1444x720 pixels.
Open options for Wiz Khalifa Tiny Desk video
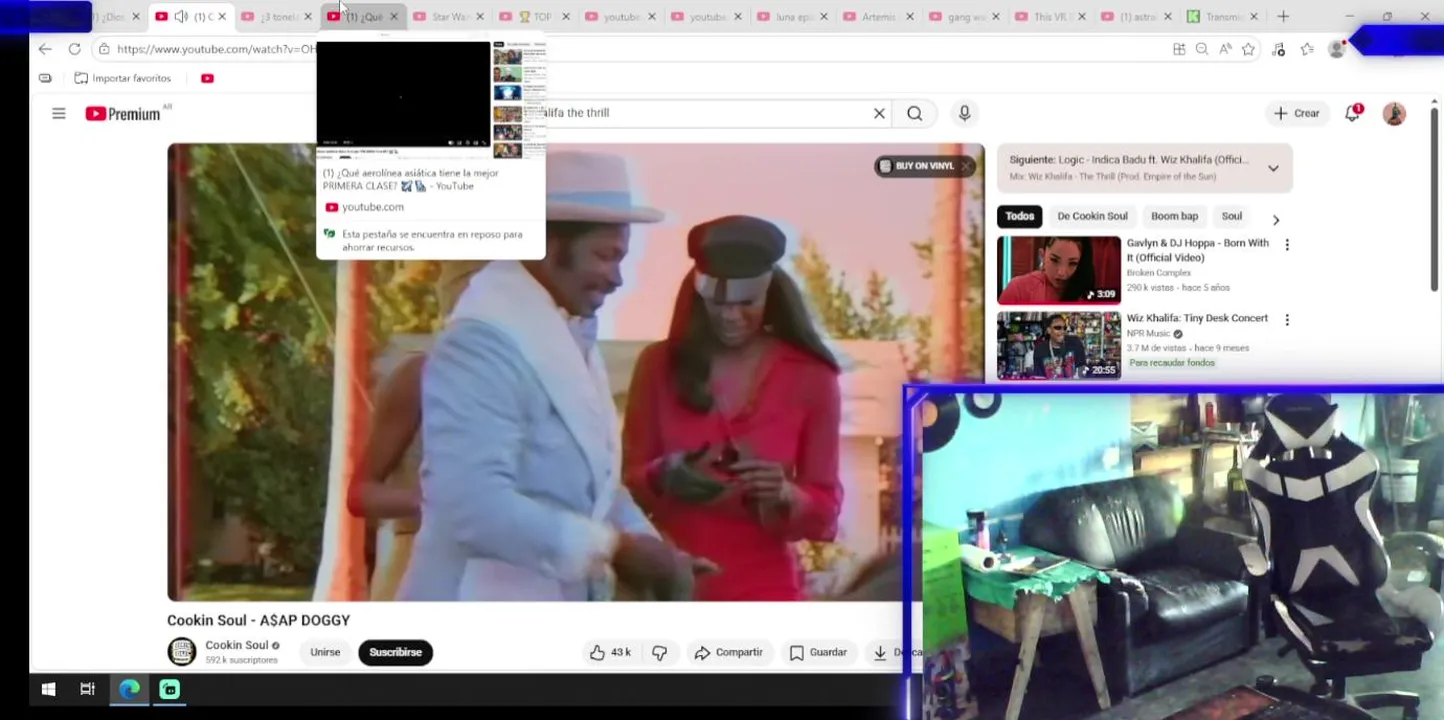1287,320
